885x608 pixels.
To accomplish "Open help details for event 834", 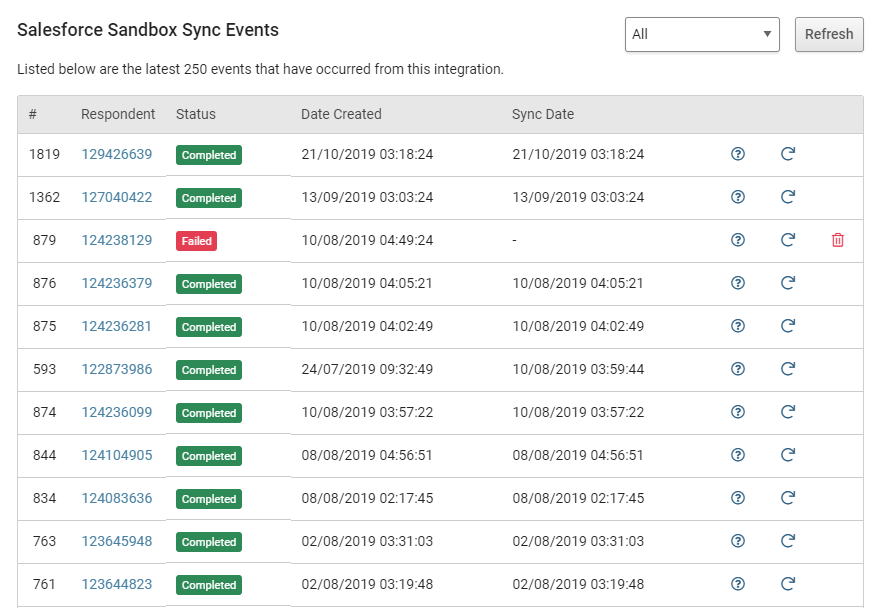I will (738, 497).
